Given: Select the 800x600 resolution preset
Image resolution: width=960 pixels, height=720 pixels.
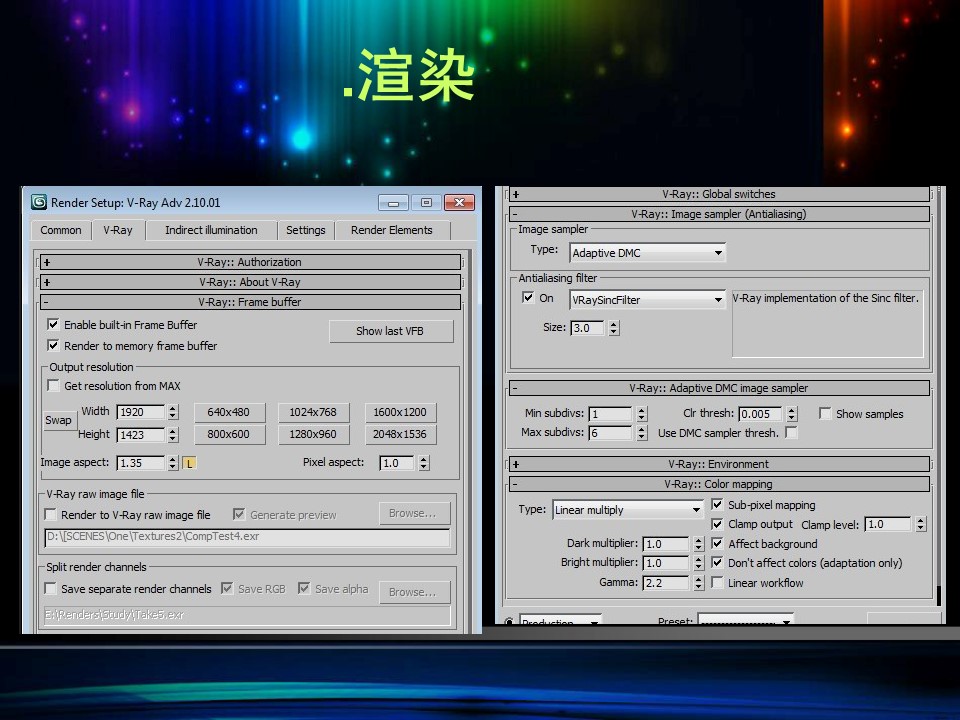Looking at the screenshot, I should pos(229,435).
